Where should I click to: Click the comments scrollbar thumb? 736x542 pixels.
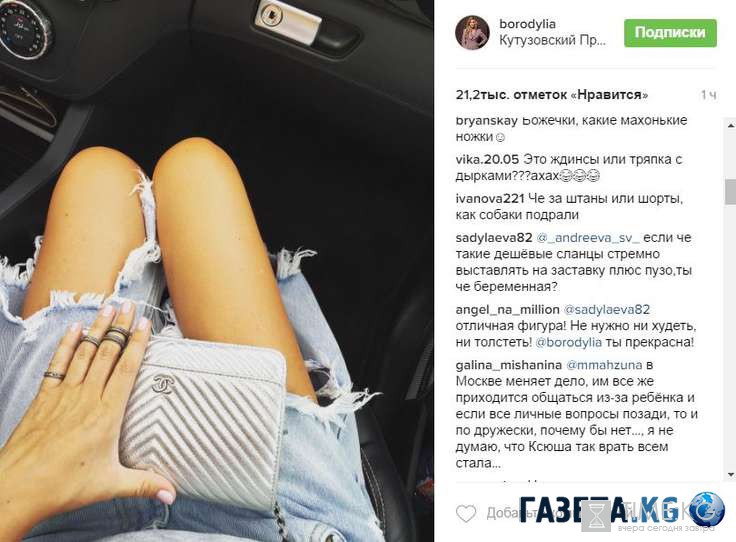[x=731, y=191]
